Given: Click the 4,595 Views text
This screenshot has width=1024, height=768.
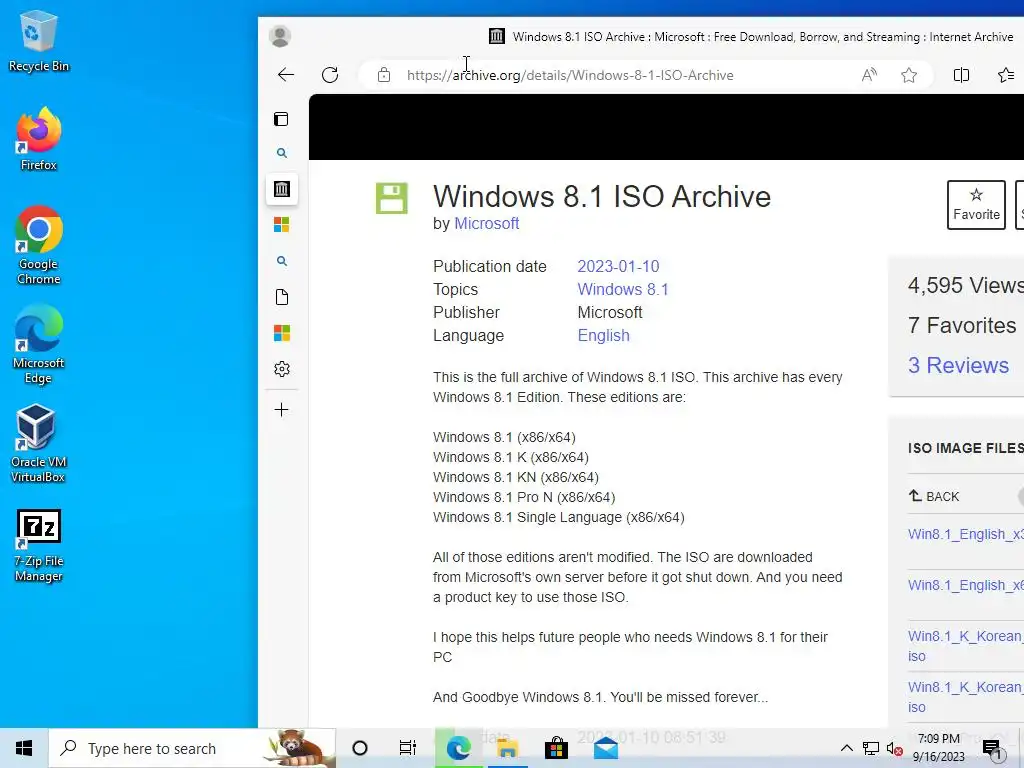Looking at the screenshot, I should point(965,285).
